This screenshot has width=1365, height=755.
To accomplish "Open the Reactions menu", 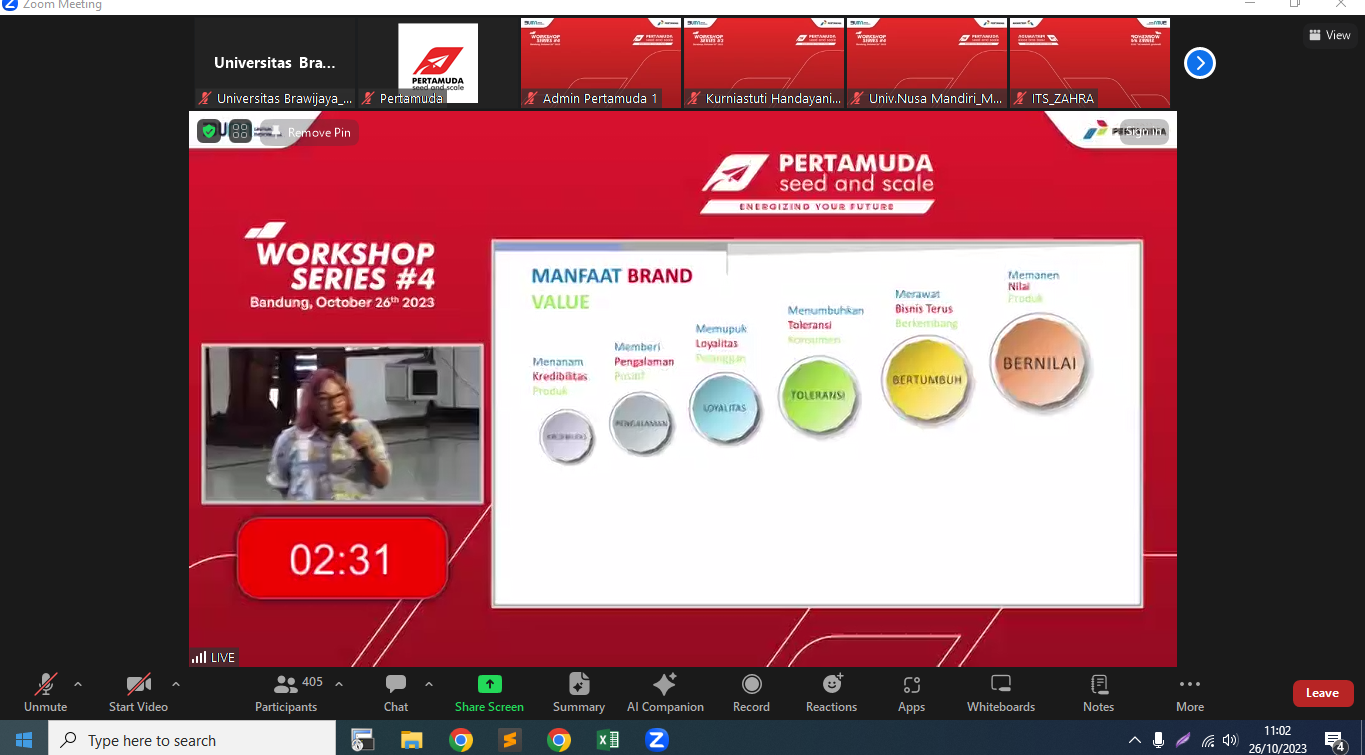I will [831, 693].
